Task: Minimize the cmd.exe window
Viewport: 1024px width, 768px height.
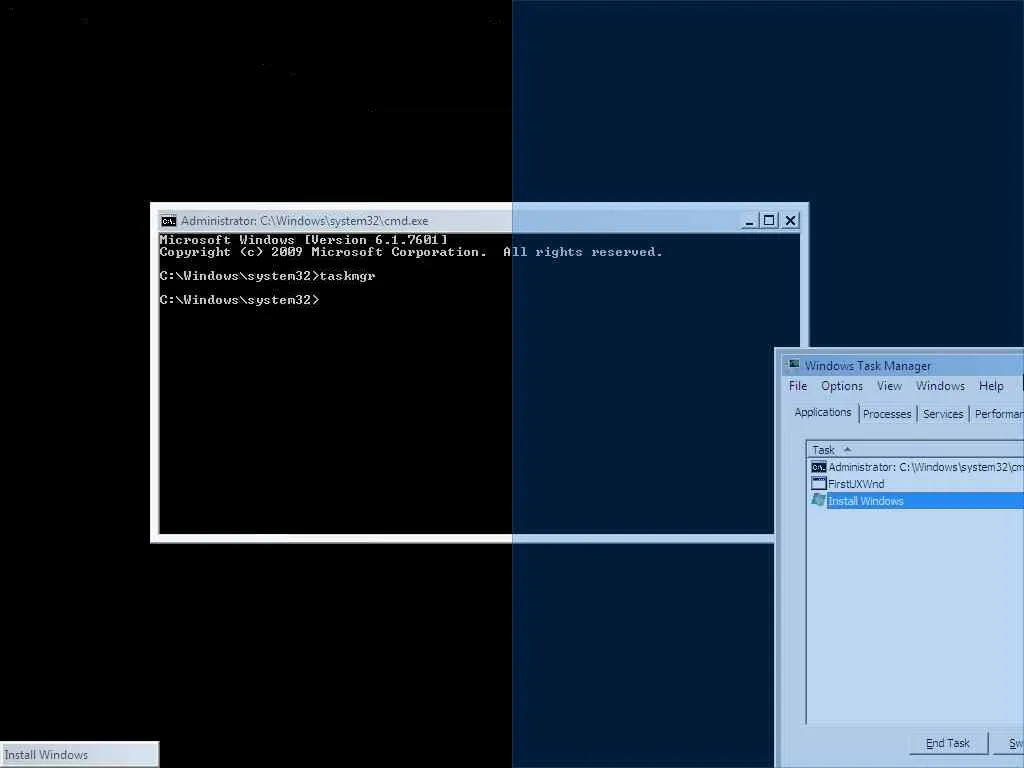Action: (749, 221)
